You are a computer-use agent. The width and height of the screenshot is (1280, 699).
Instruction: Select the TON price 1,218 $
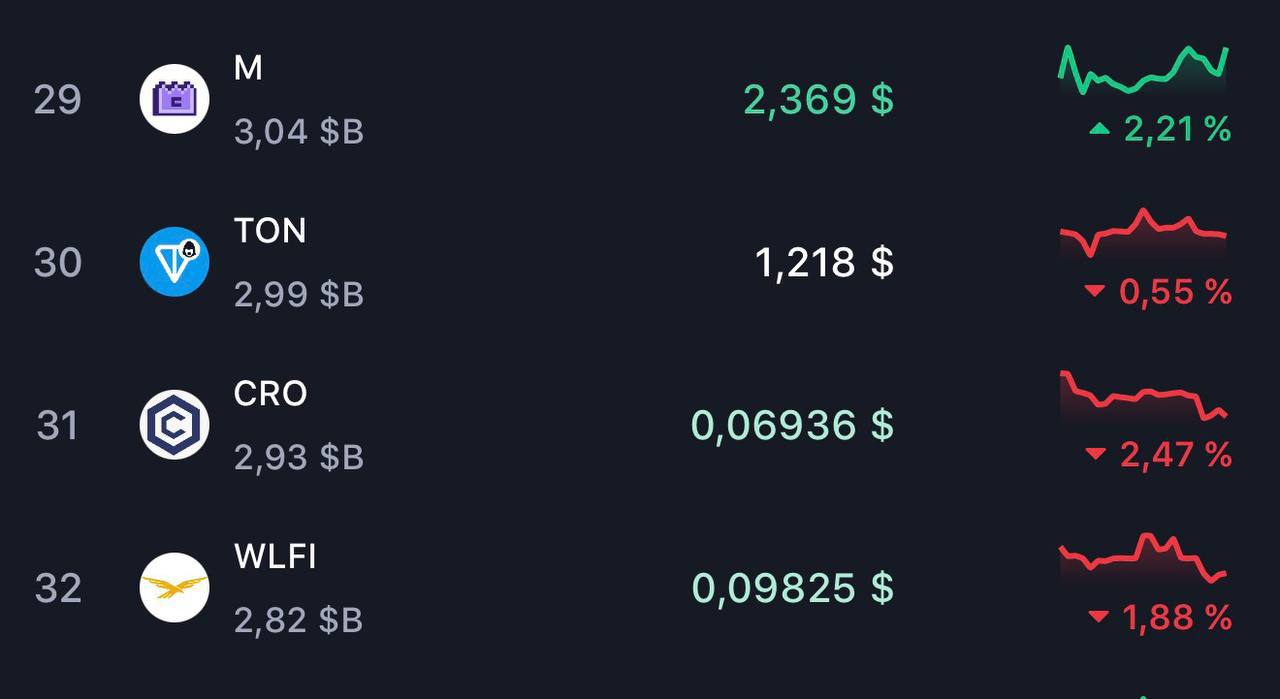824,263
